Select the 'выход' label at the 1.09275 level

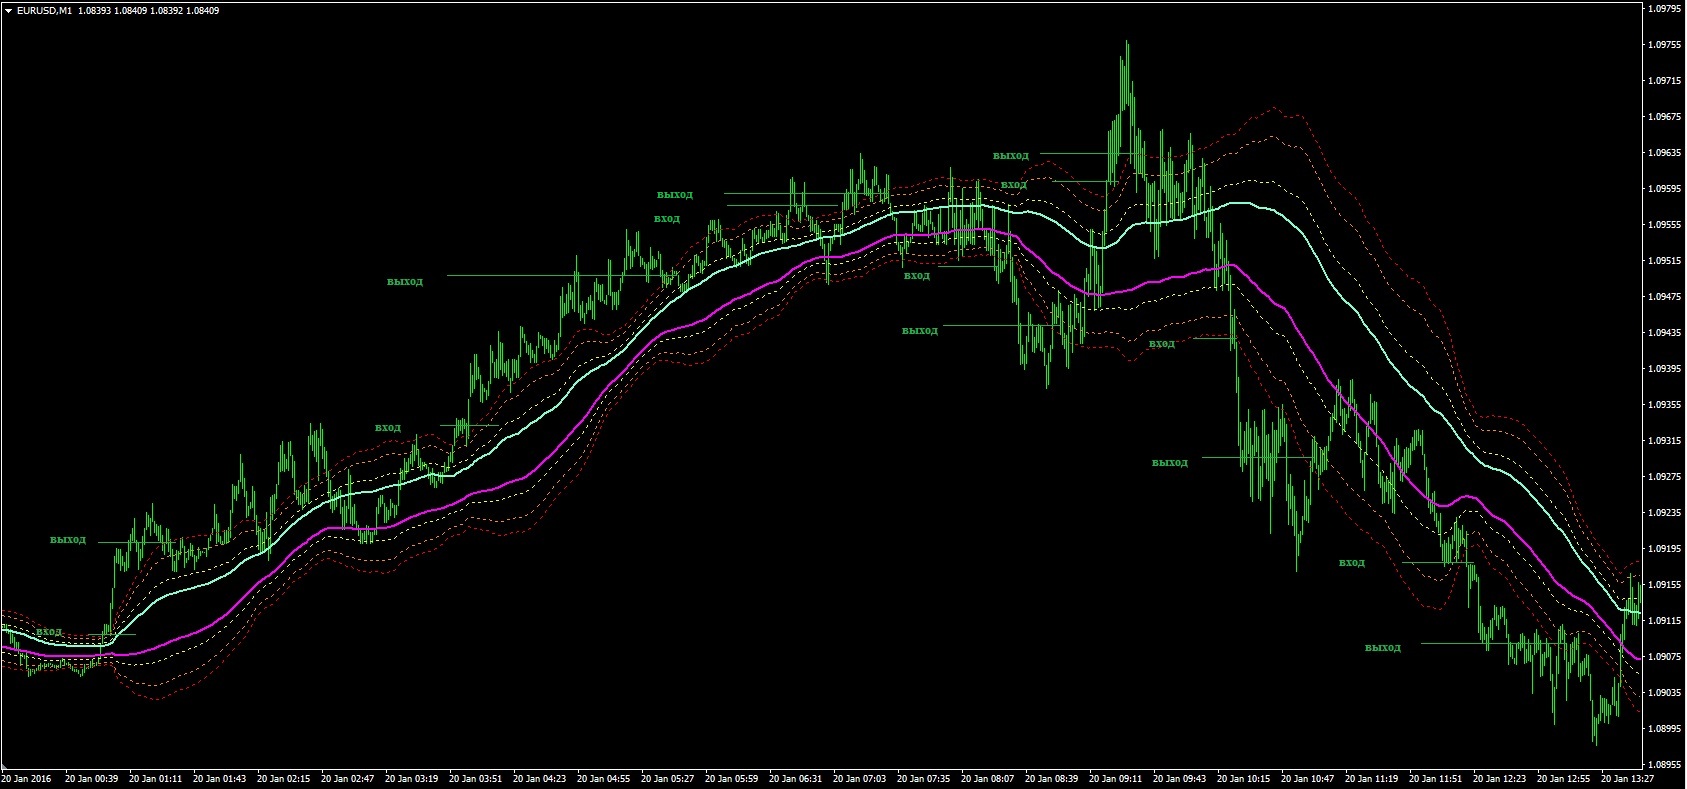(x=1170, y=463)
